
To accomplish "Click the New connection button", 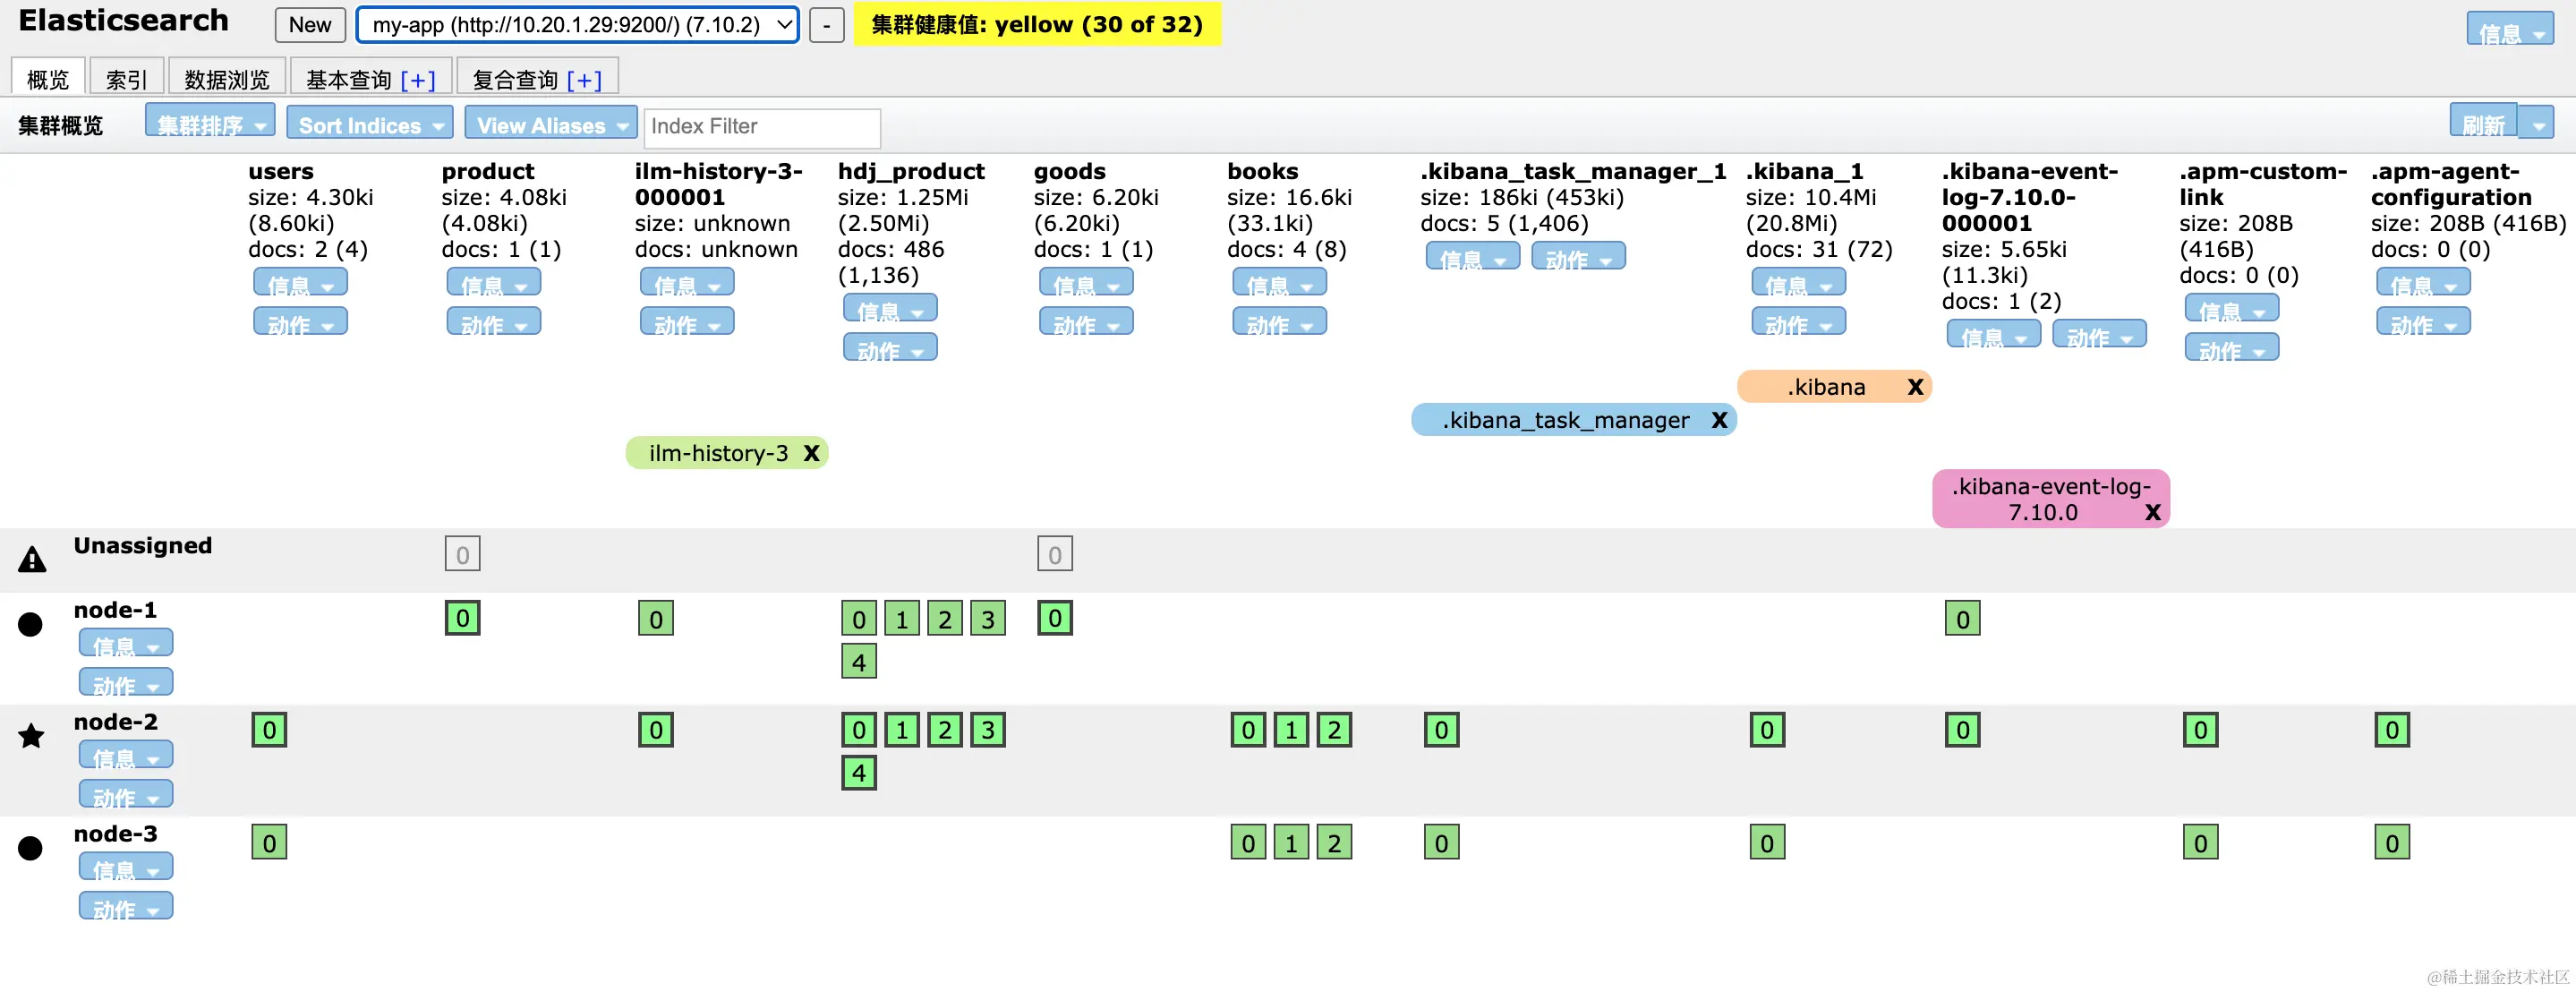I will [310, 25].
